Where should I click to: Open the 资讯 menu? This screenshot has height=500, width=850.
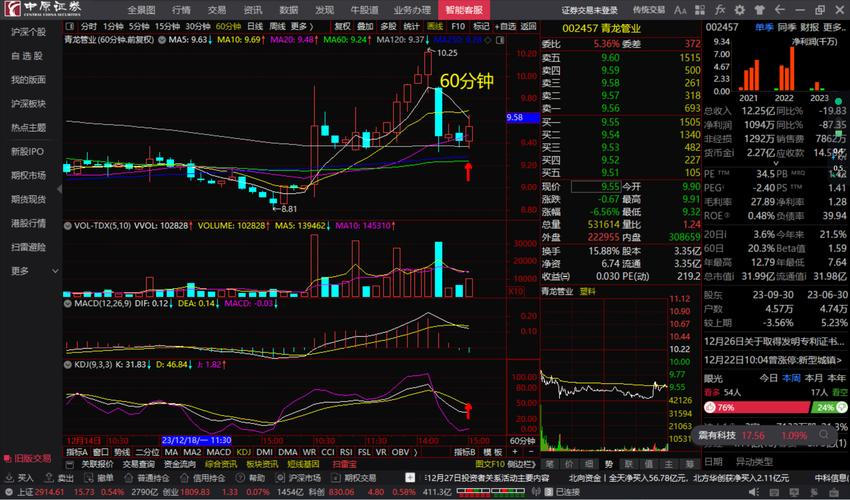coord(253,10)
